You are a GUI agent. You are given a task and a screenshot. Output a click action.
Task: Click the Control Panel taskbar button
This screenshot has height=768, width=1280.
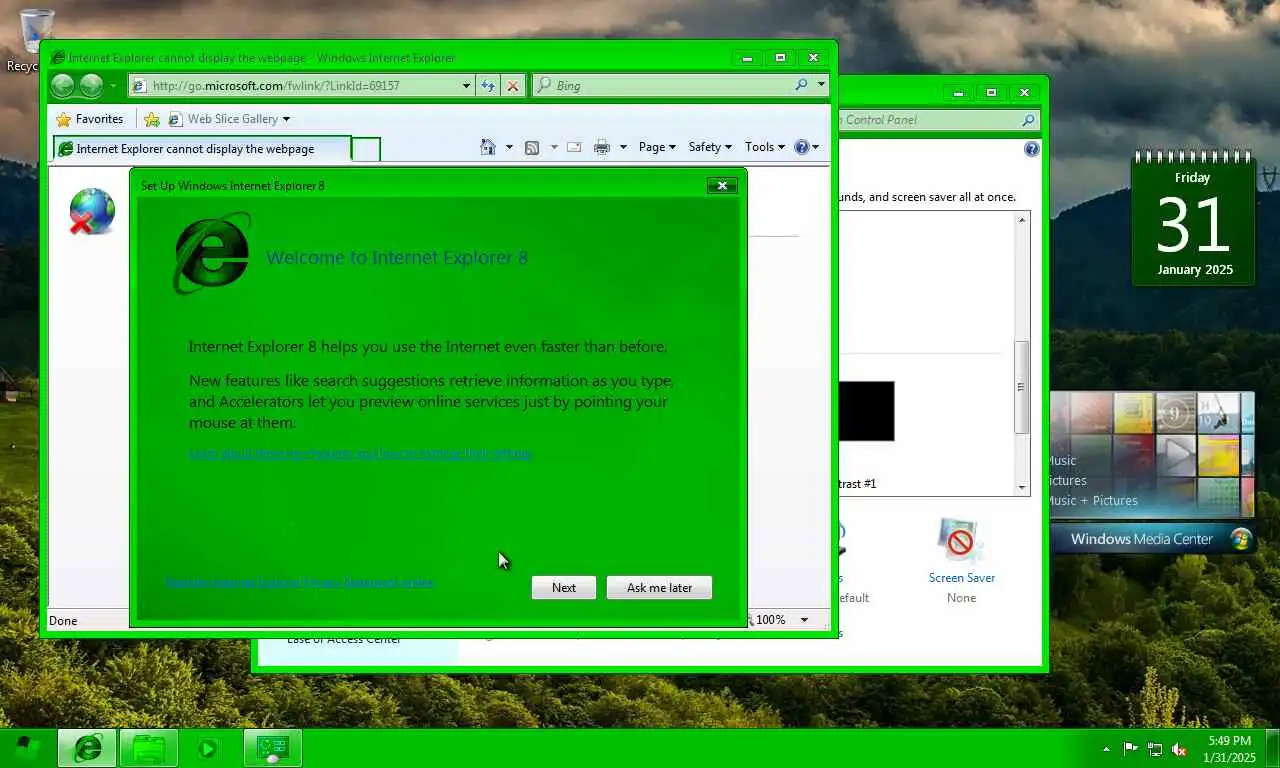[272, 748]
